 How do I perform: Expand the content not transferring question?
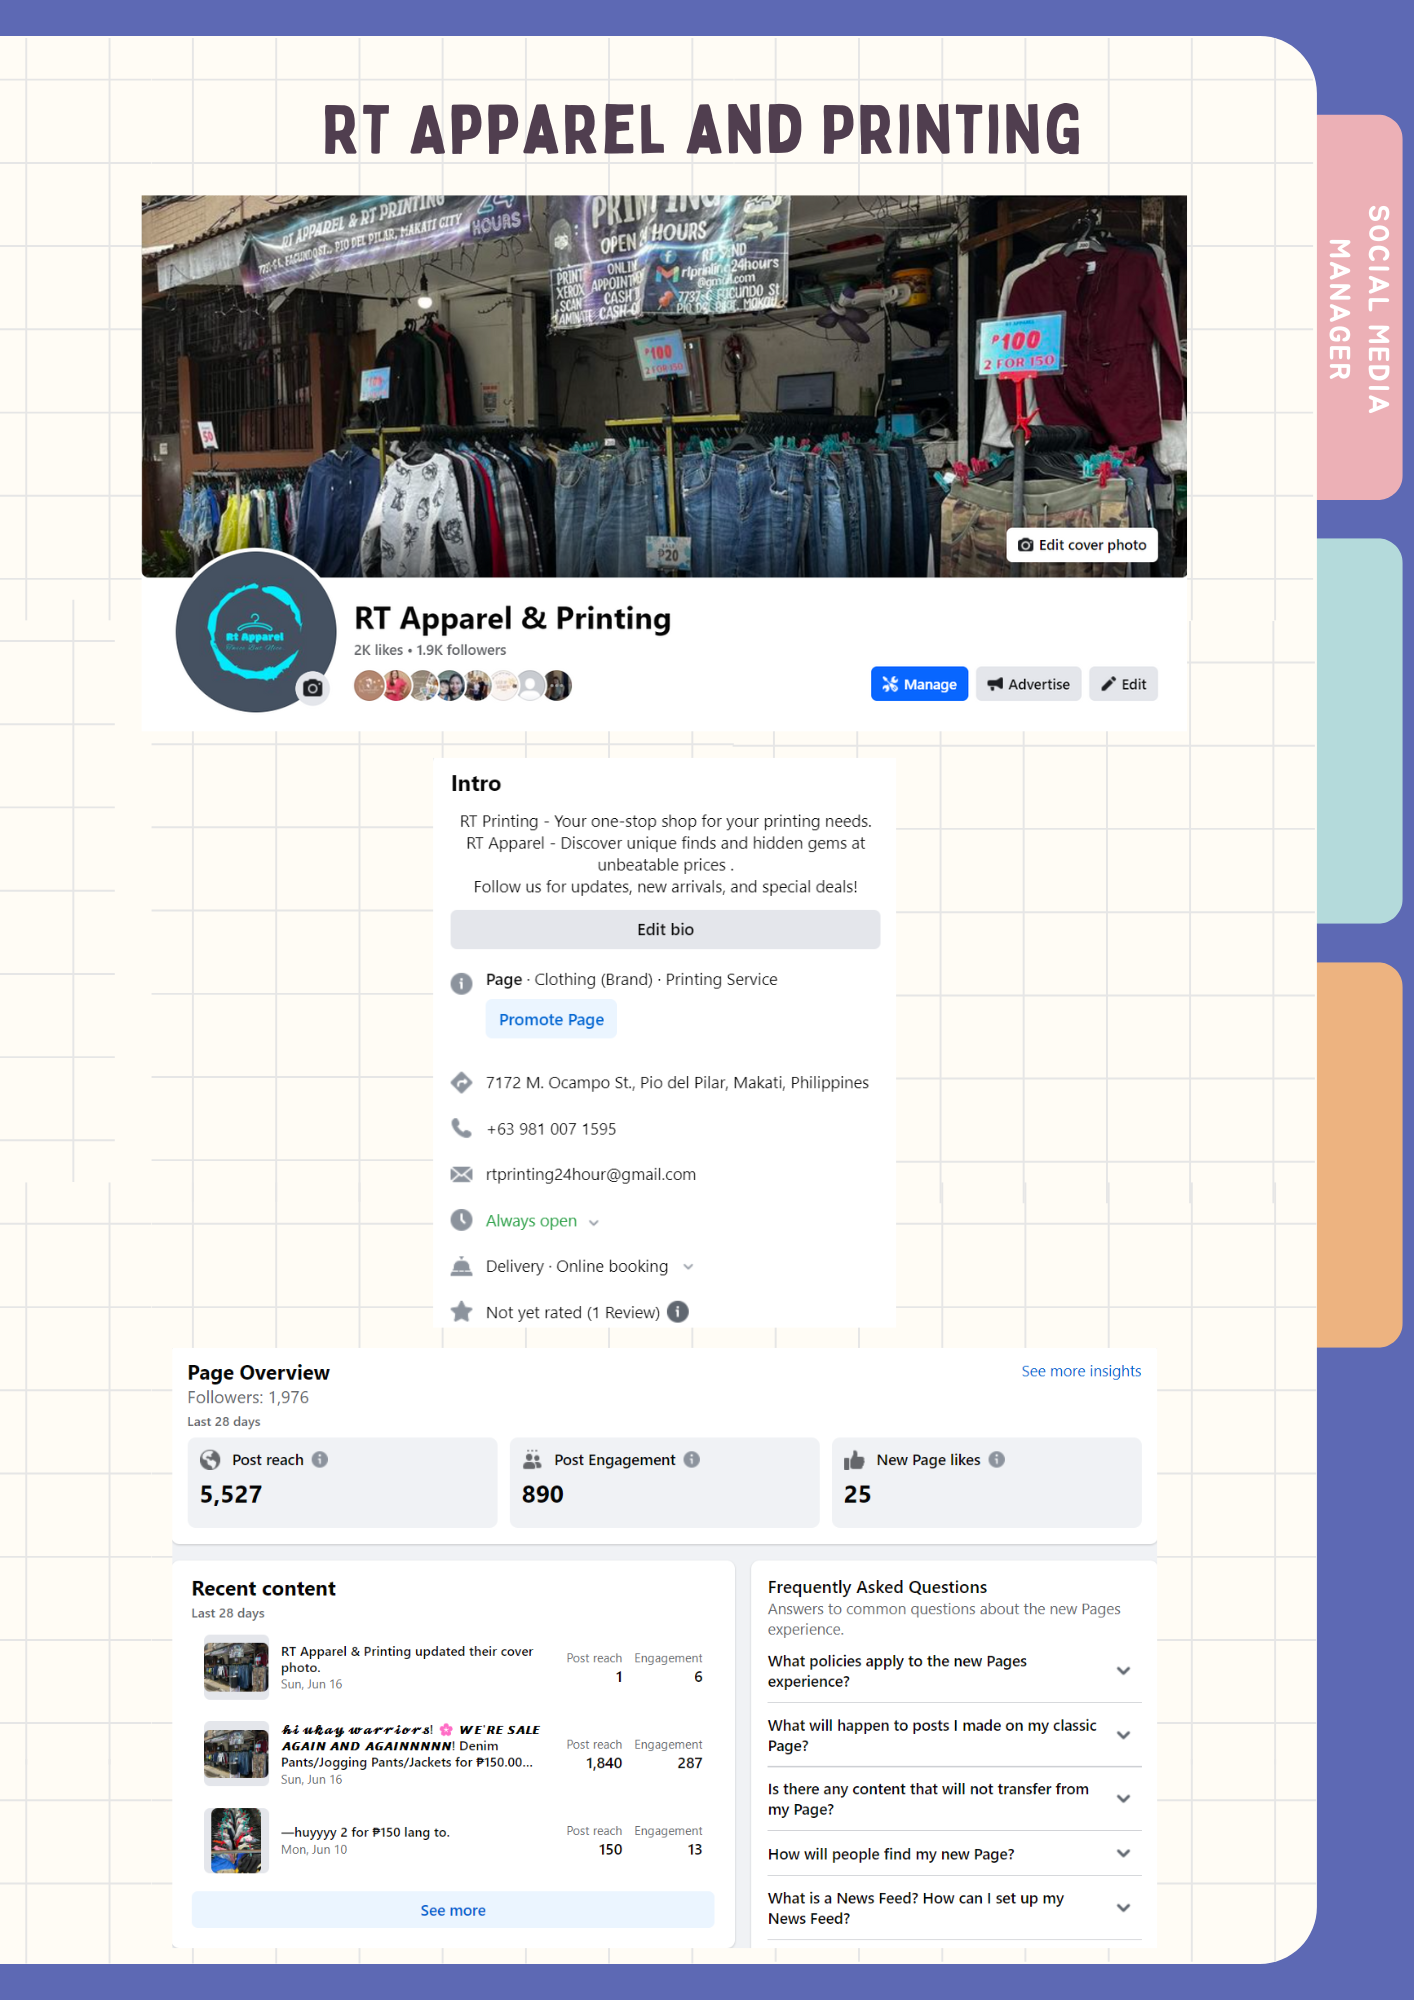[1123, 1799]
